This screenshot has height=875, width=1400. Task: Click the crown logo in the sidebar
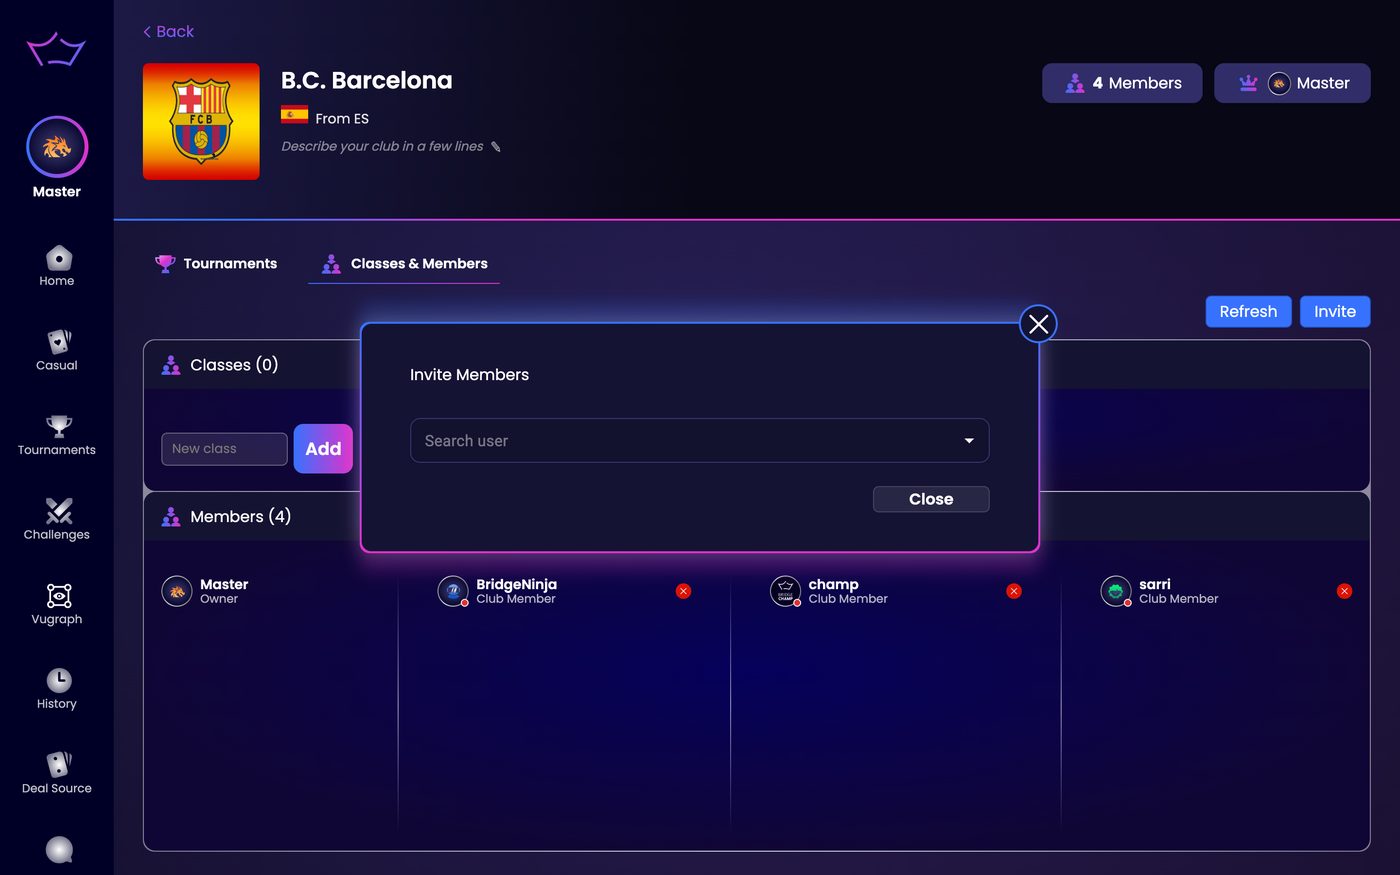(56, 48)
